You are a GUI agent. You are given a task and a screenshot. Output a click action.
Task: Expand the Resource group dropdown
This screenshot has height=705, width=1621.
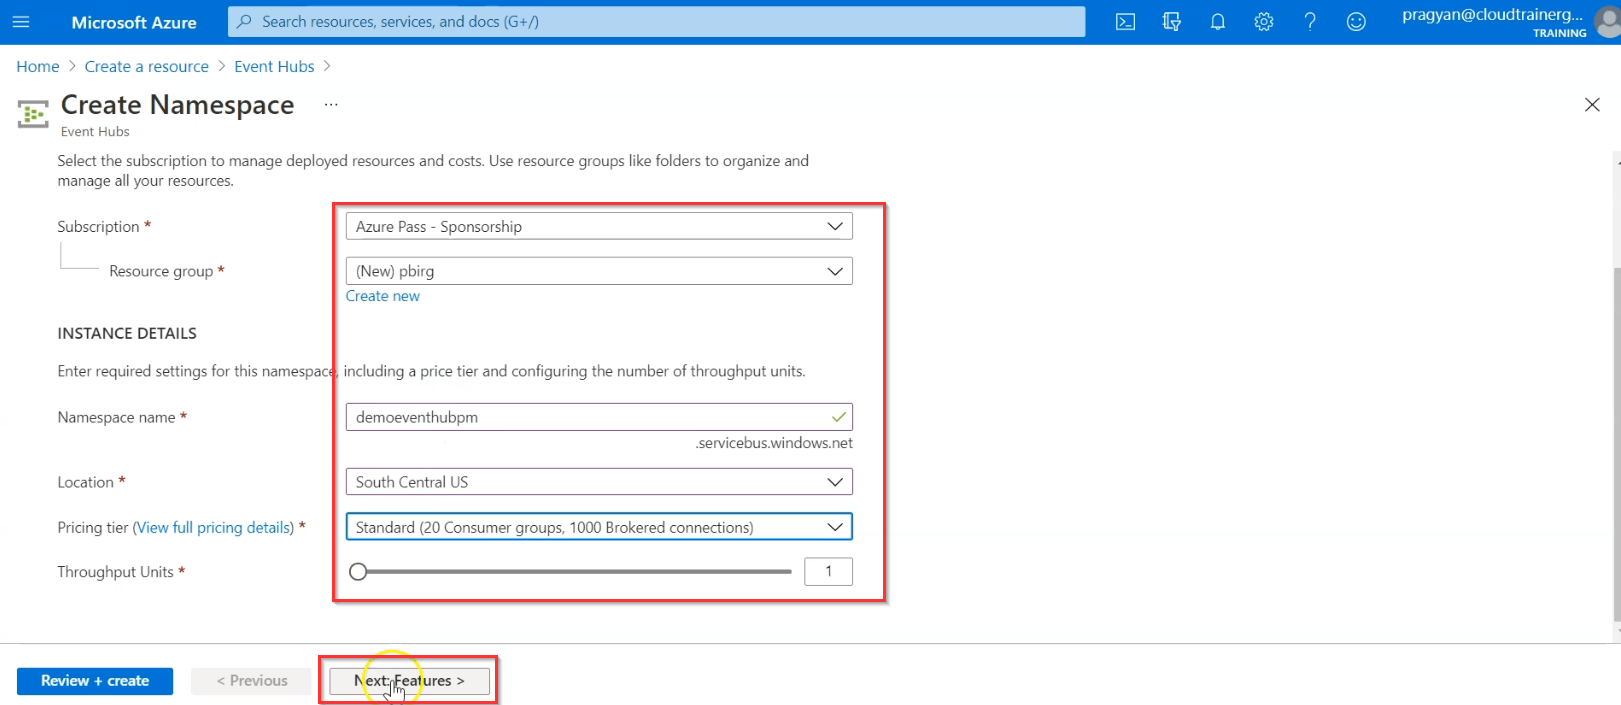tap(598, 271)
